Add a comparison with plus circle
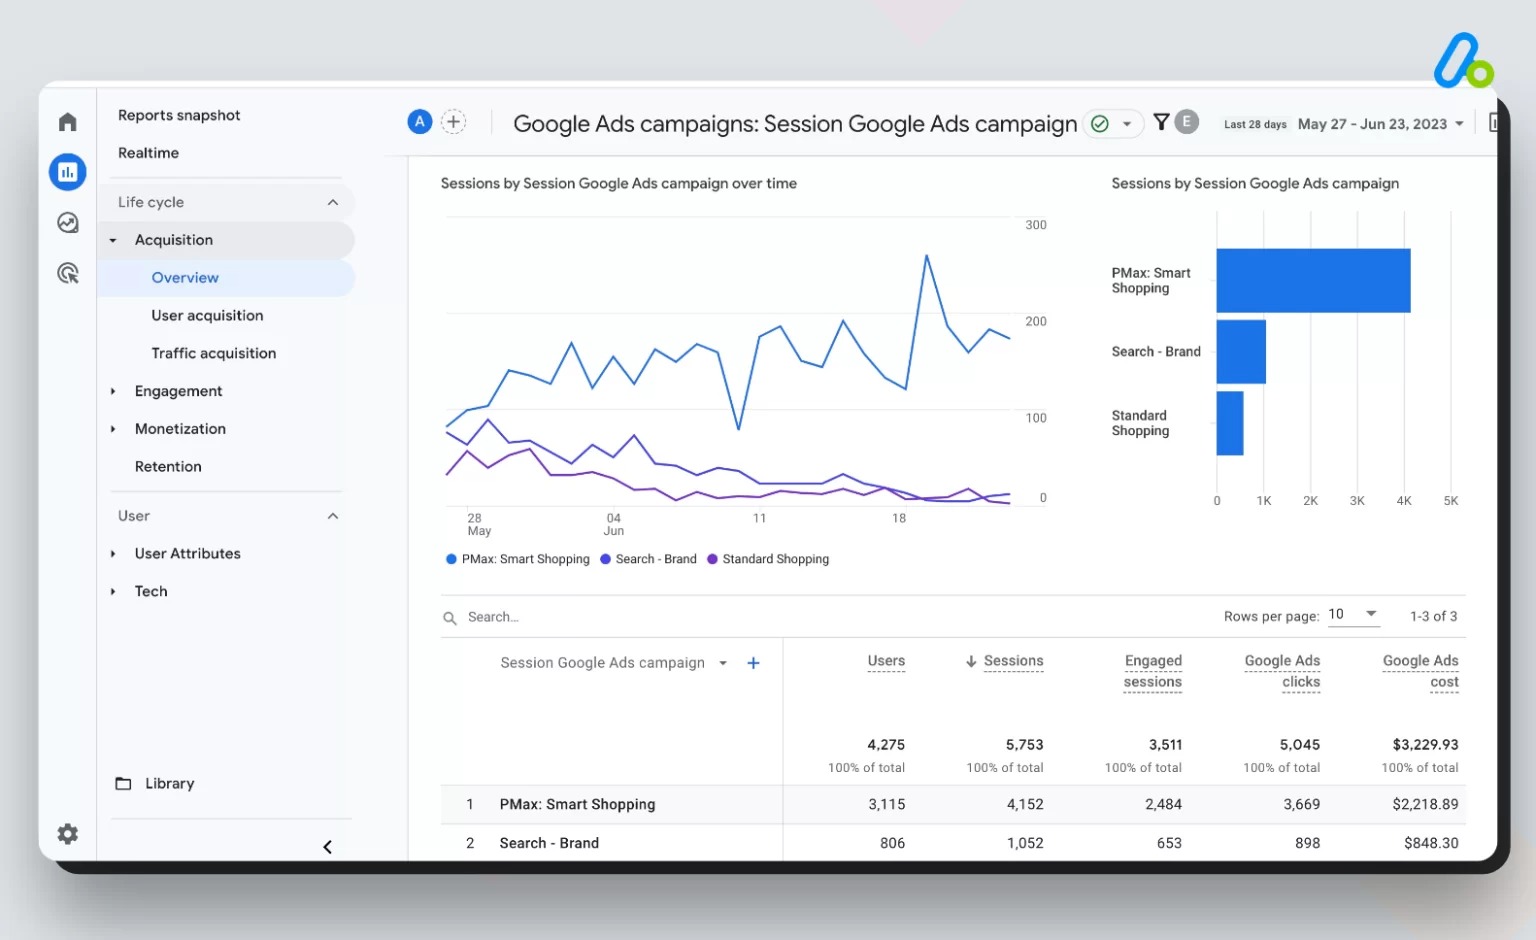Screen dimensions: 1536x940 pos(453,122)
